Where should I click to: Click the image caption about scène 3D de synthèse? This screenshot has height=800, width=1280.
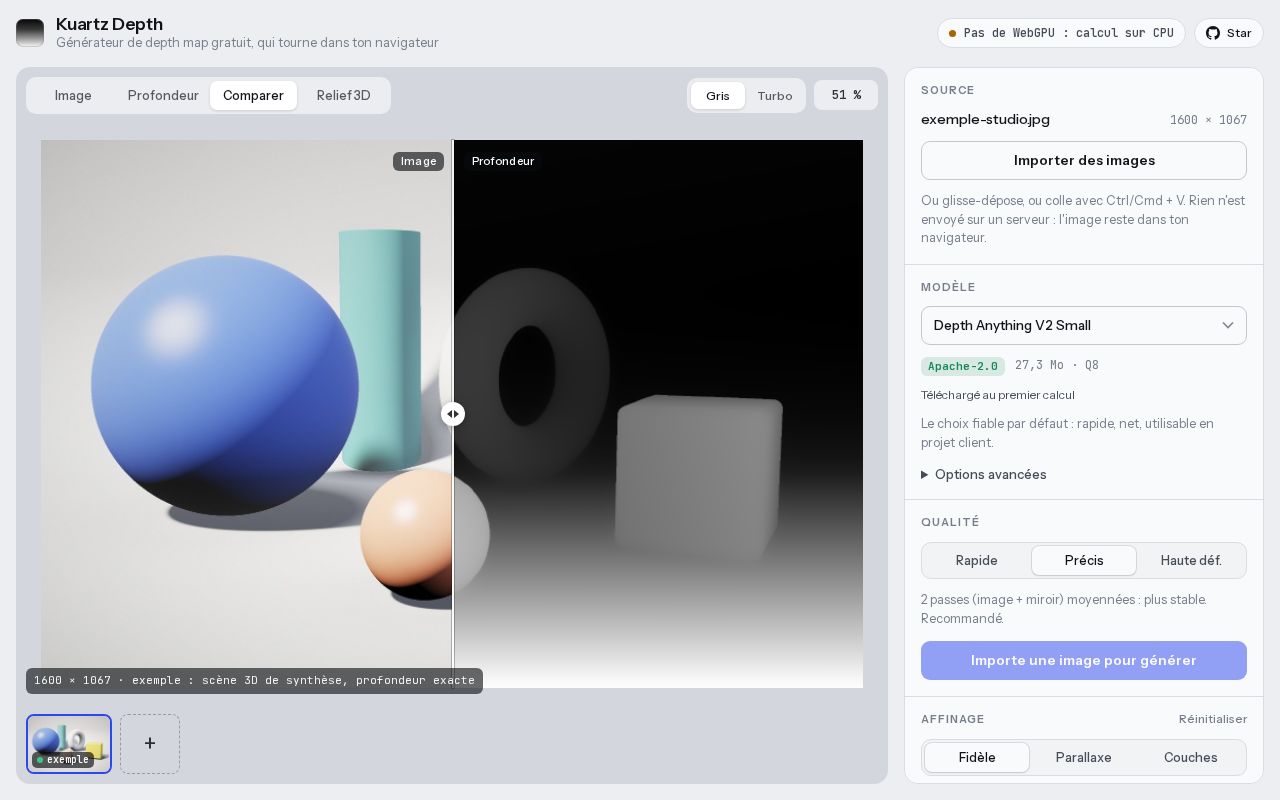tap(254, 681)
